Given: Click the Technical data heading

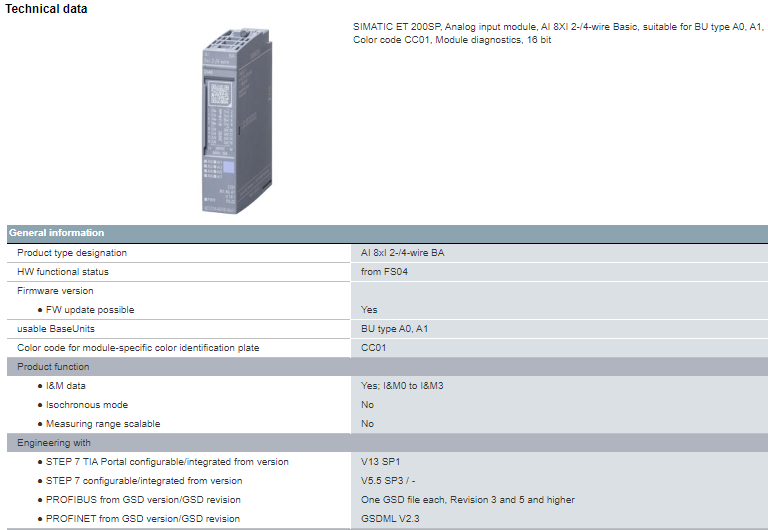Looking at the screenshot, I should pos(46,9).
